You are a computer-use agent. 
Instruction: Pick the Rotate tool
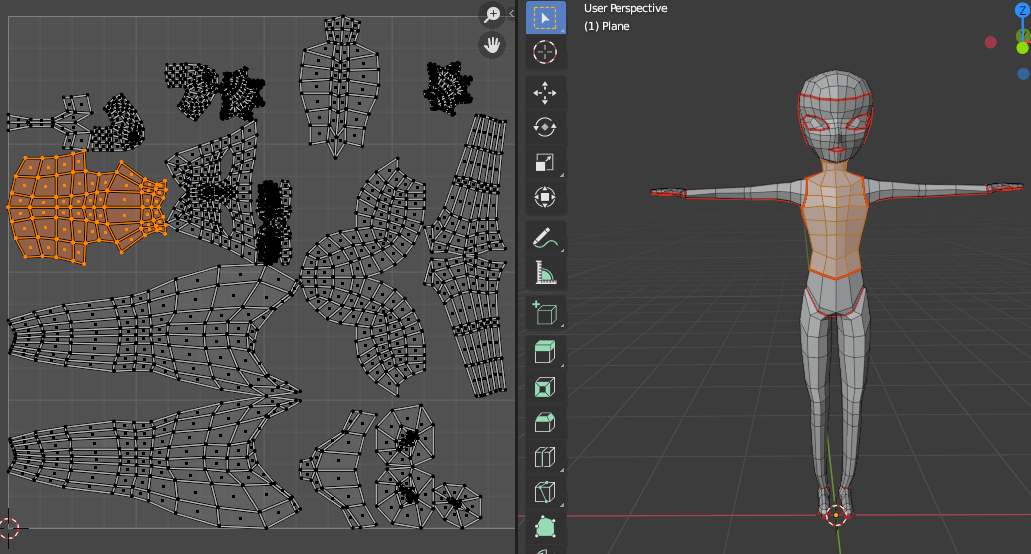(545, 127)
